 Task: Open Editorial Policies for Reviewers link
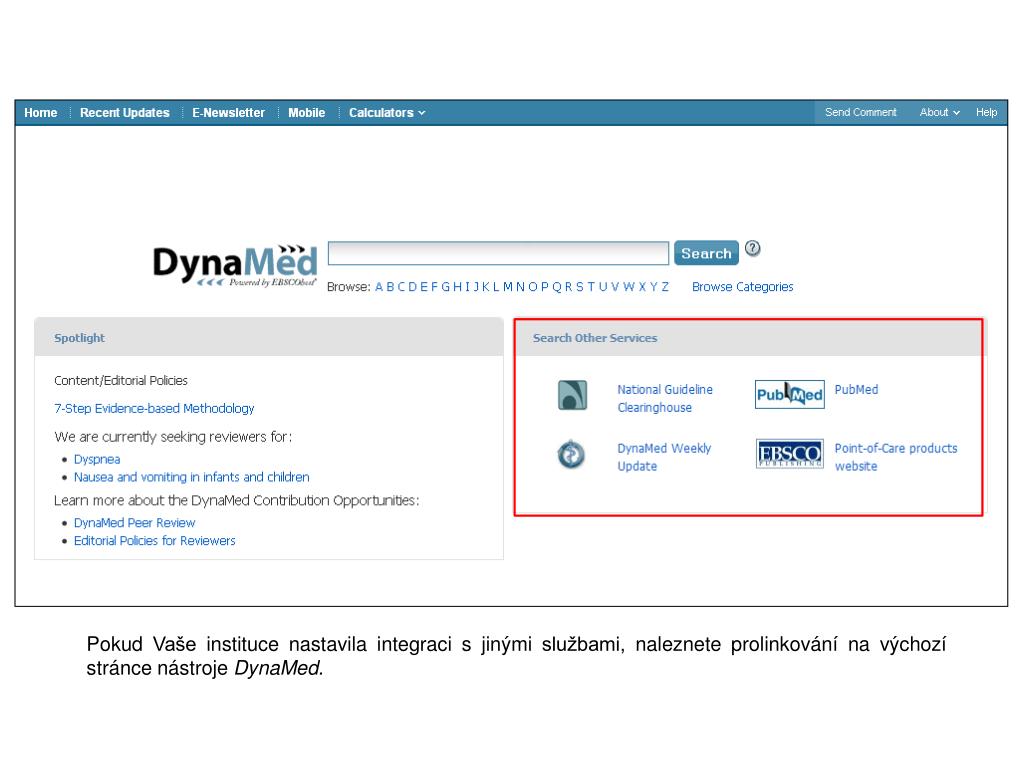[x=154, y=541]
